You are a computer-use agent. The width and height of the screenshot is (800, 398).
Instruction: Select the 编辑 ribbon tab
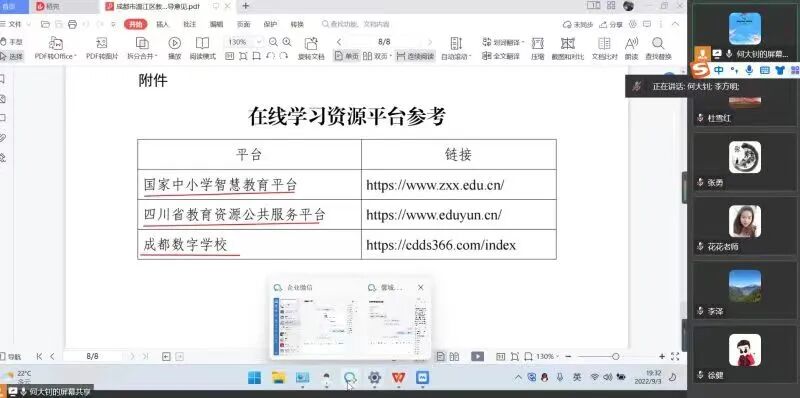216,24
